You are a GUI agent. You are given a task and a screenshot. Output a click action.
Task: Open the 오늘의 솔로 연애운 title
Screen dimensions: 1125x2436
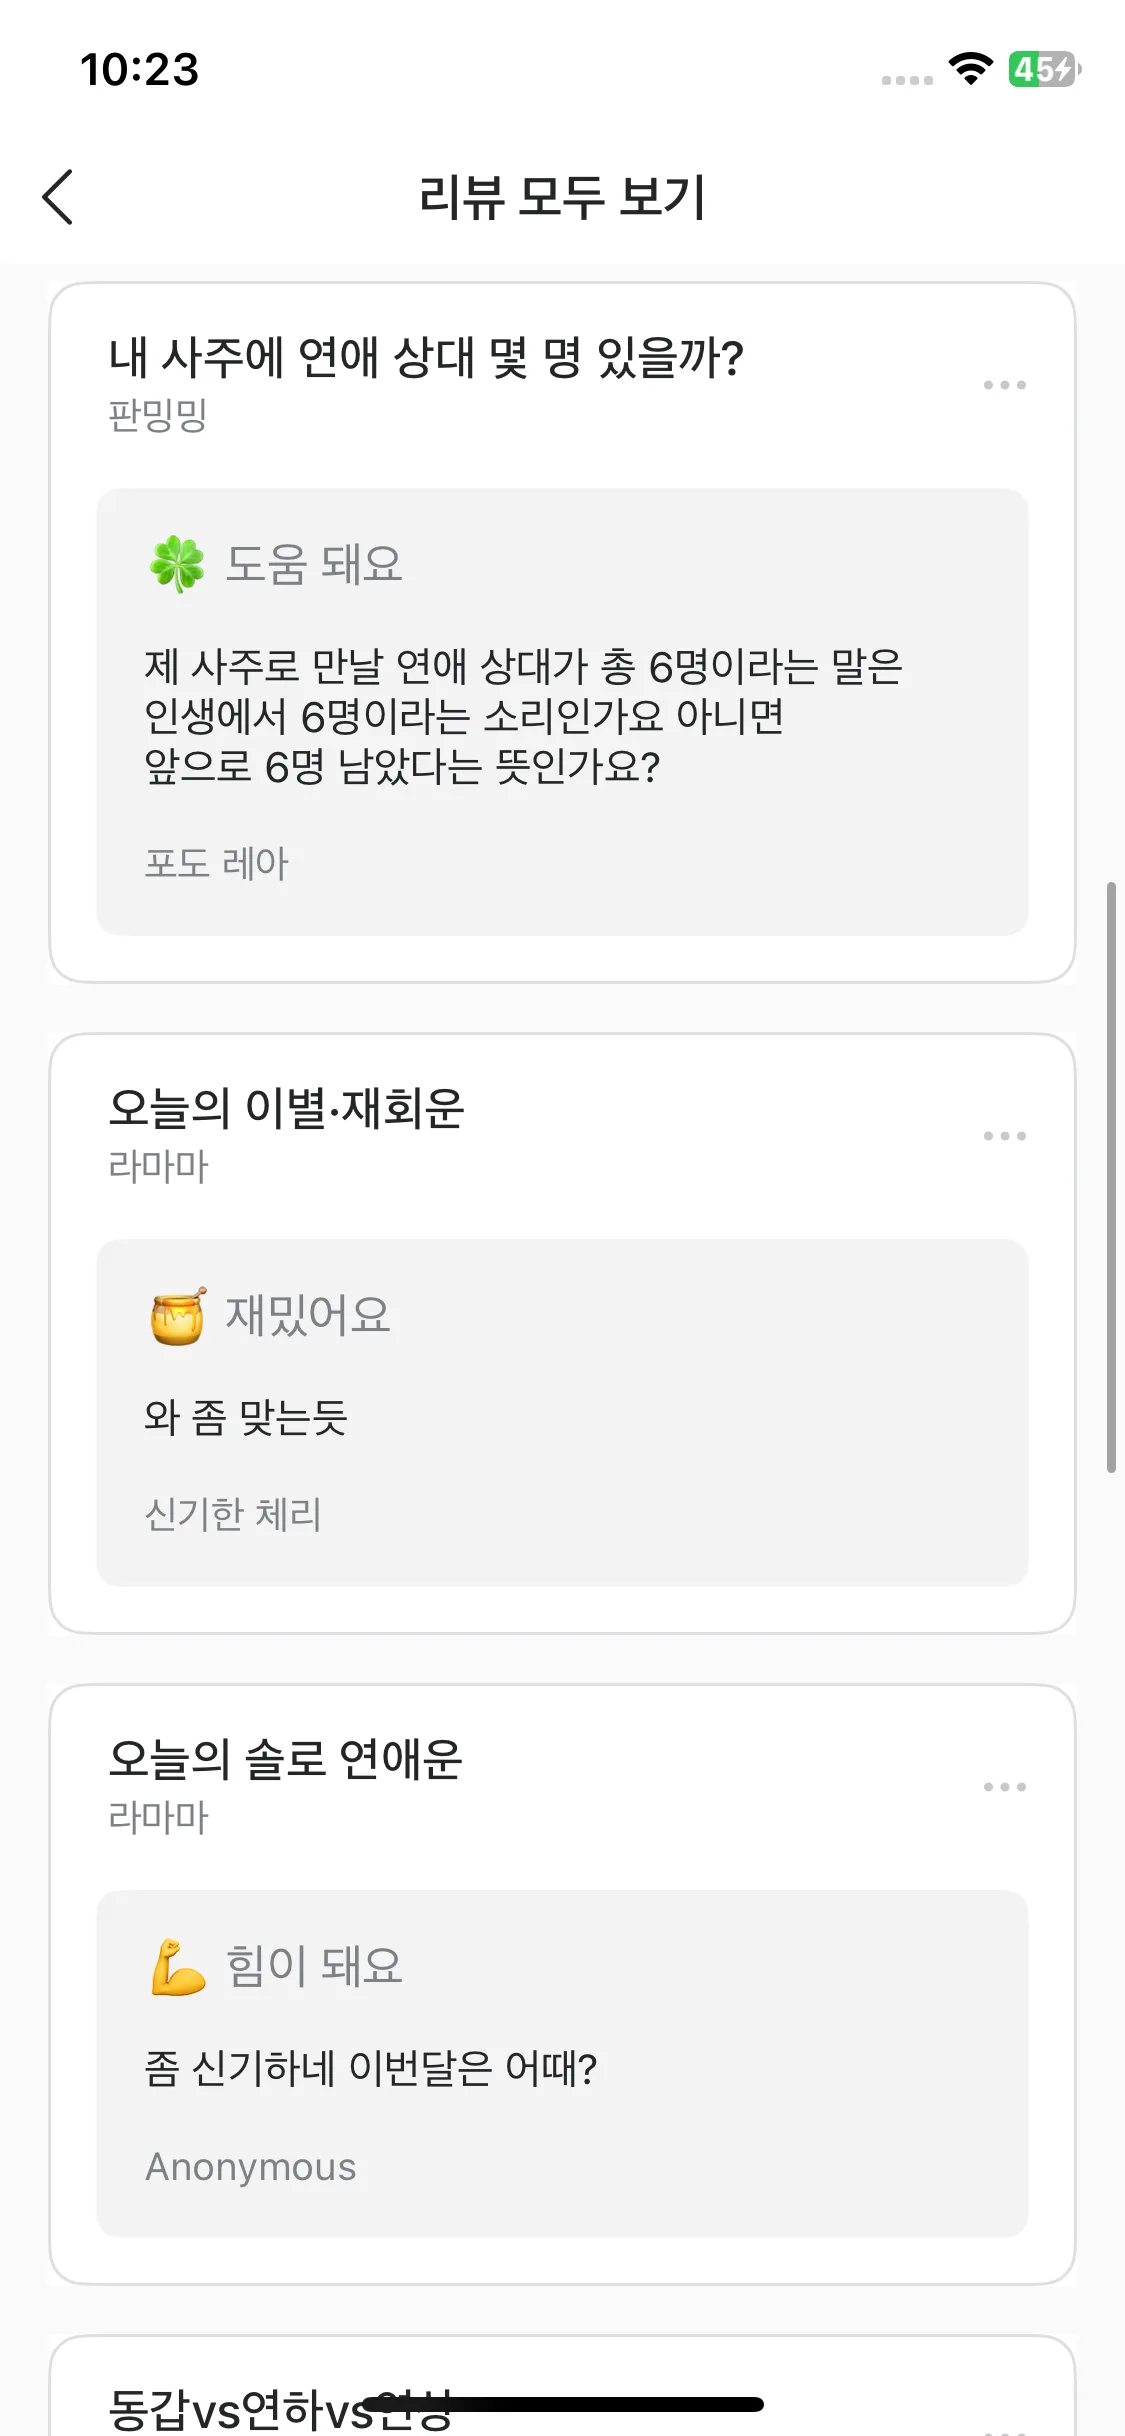(285, 1759)
